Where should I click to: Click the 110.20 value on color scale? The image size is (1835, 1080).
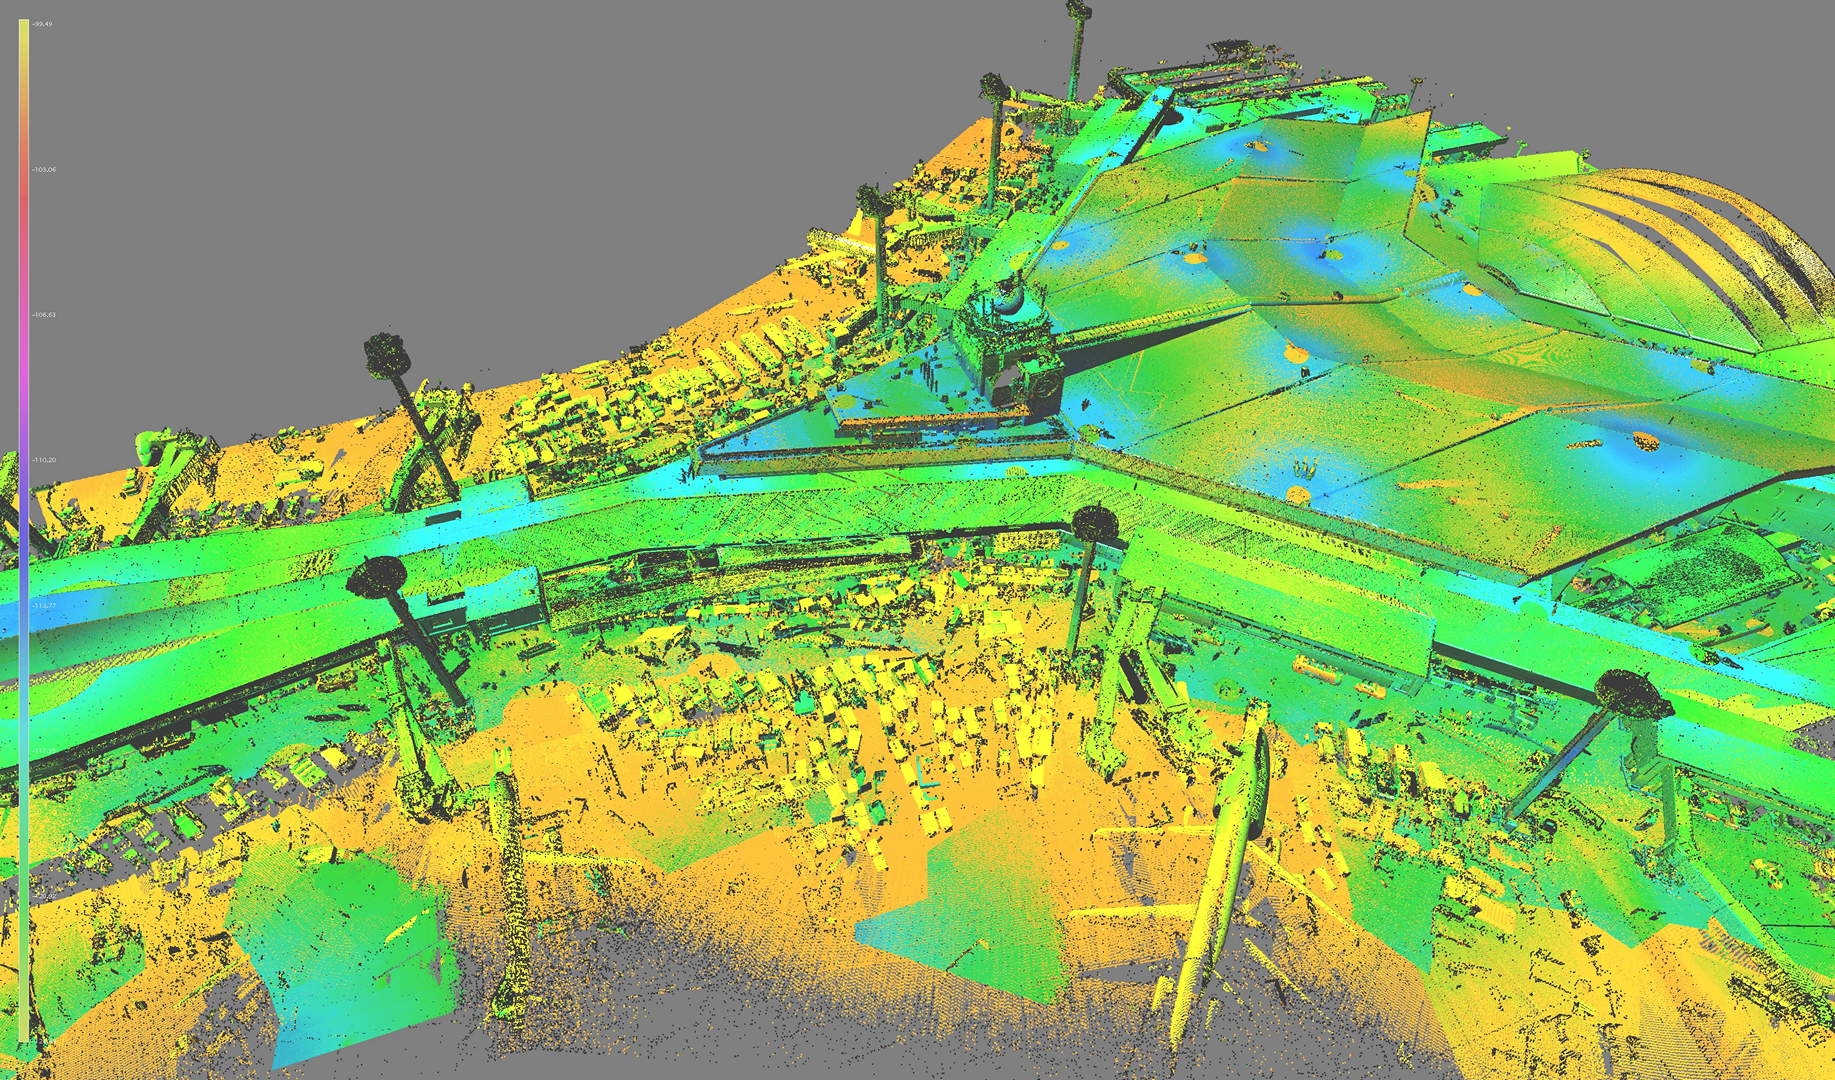pyautogui.click(x=44, y=460)
